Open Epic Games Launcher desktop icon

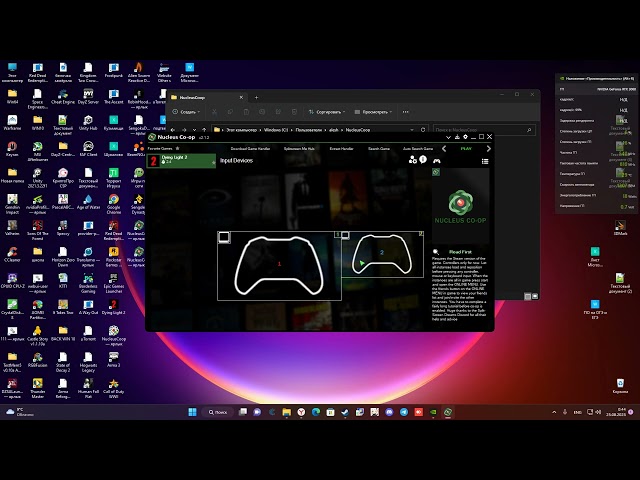113,283
